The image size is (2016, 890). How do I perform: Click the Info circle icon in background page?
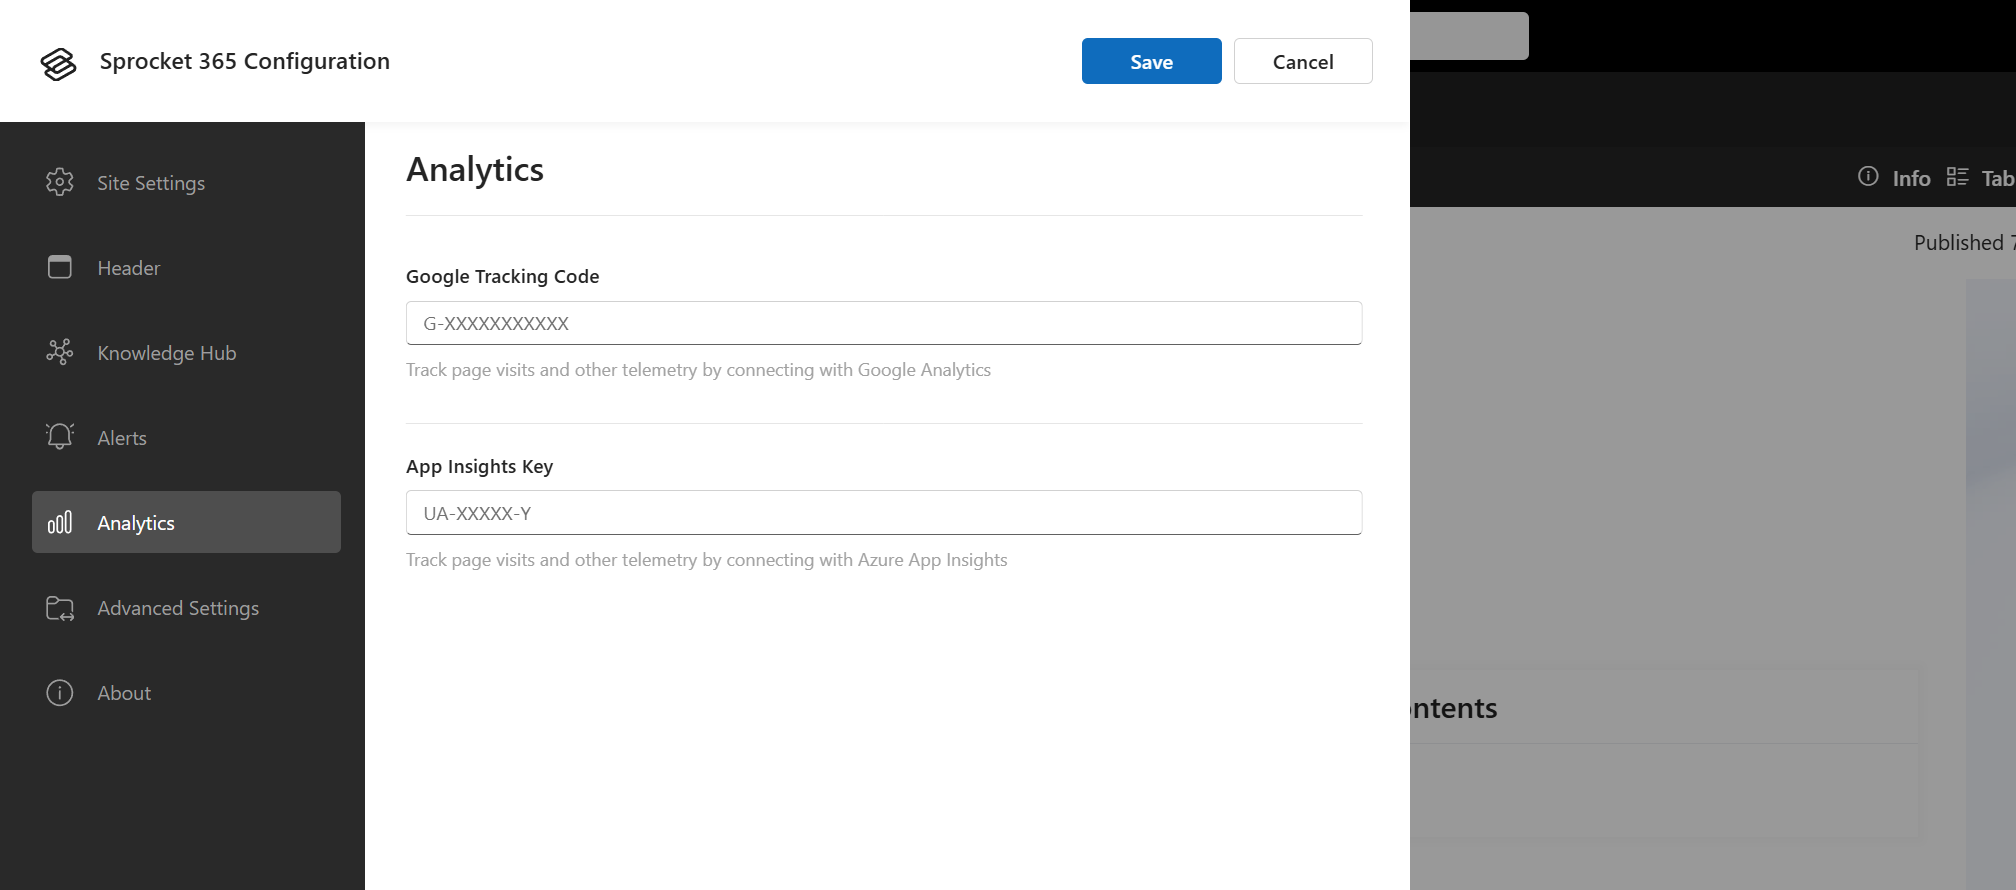tap(1868, 177)
